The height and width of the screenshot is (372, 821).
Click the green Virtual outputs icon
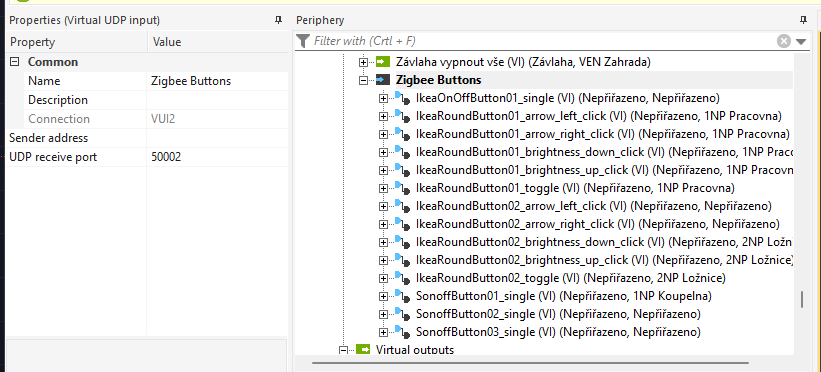(363, 349)
